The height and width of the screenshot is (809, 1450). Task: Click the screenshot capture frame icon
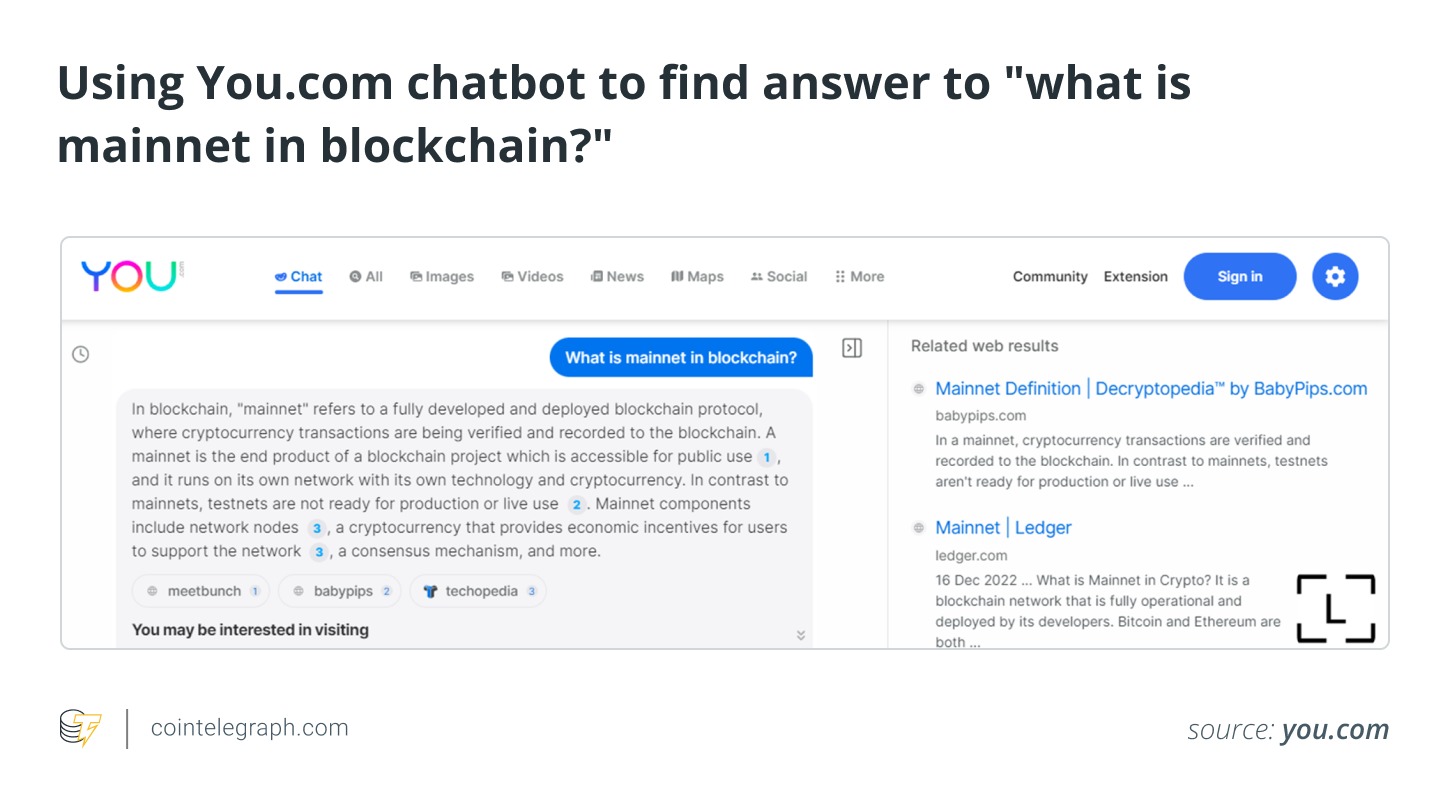pos(1336,608)
